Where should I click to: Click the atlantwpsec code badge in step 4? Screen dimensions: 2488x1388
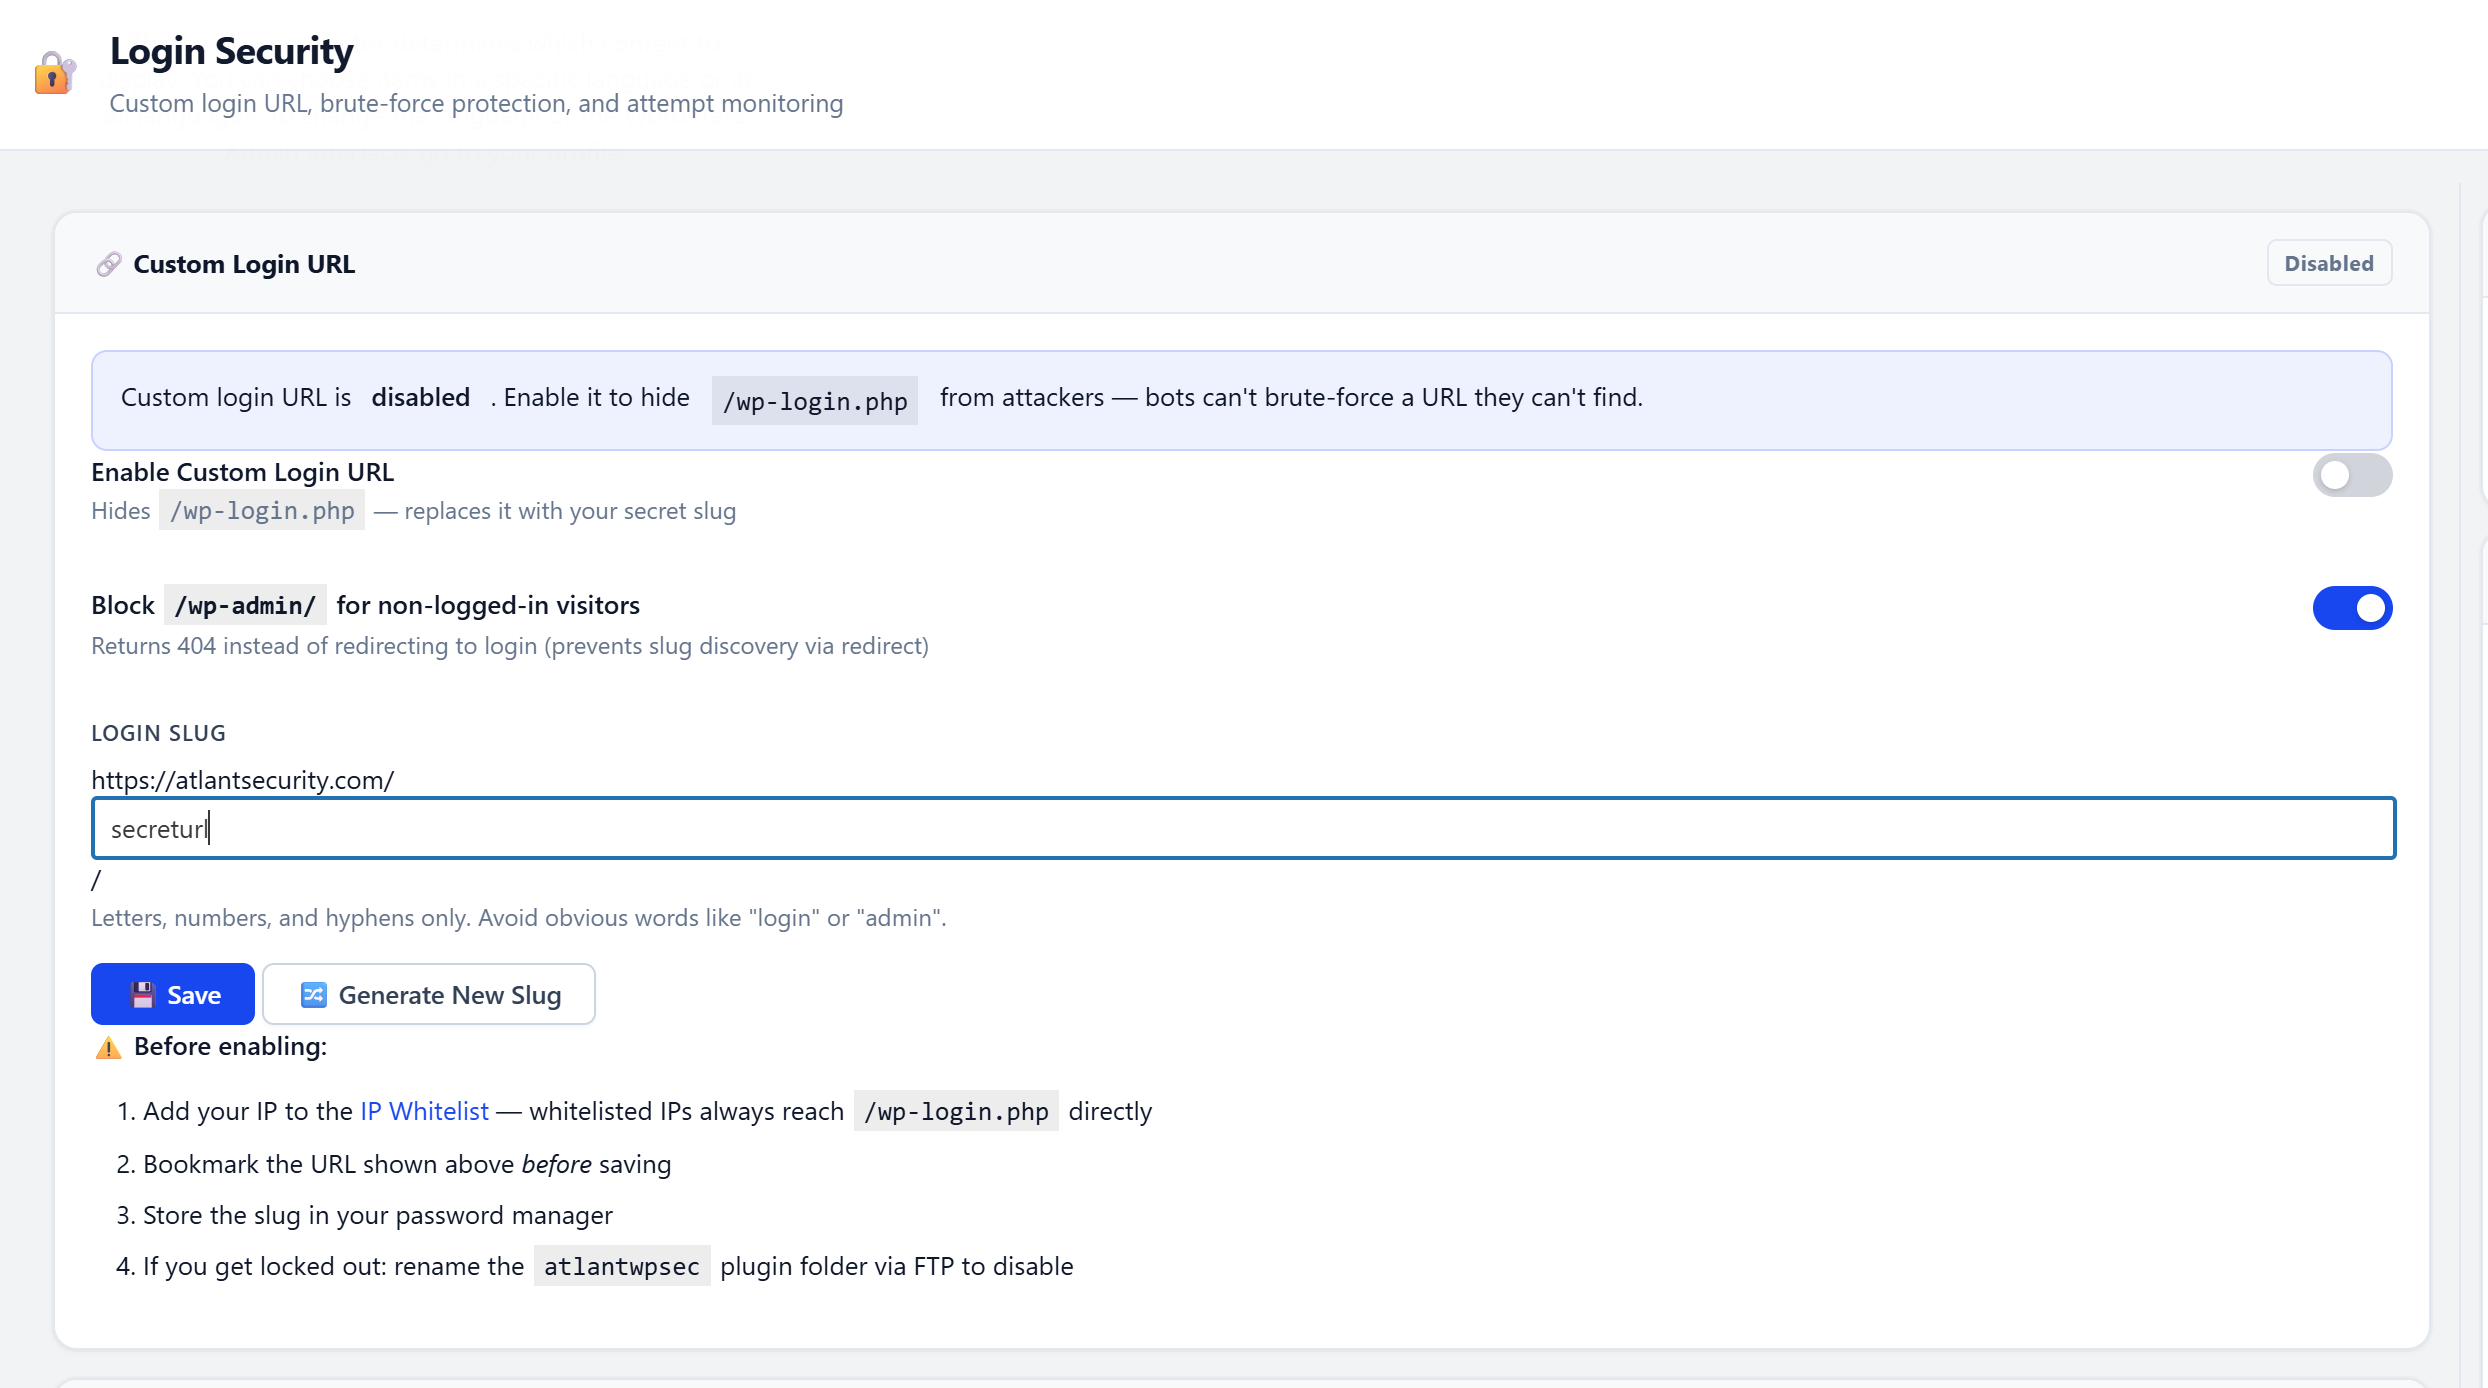point(621,1266)
